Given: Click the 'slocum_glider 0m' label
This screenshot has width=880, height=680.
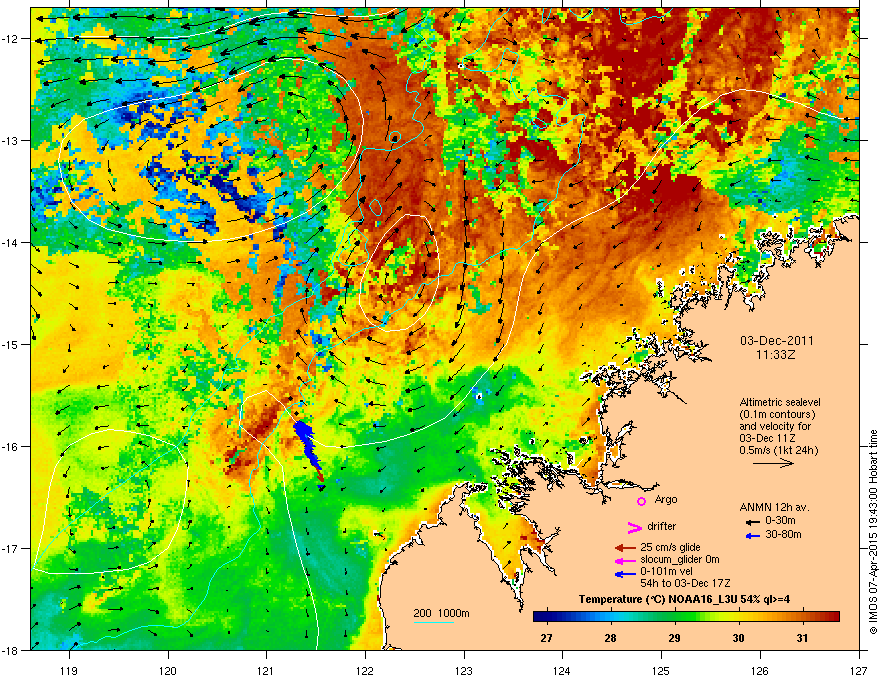Looking at the screenshot, I should click(x=680, y=559).
